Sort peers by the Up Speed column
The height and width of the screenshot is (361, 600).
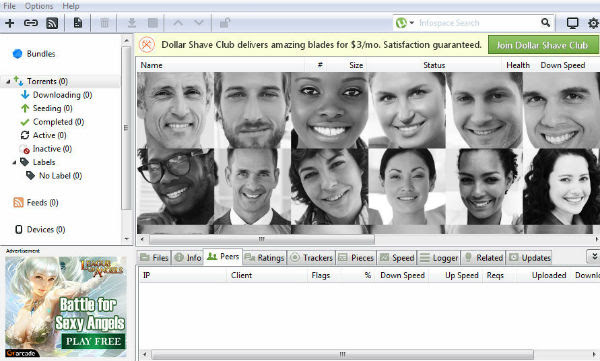tap(462, 275)
